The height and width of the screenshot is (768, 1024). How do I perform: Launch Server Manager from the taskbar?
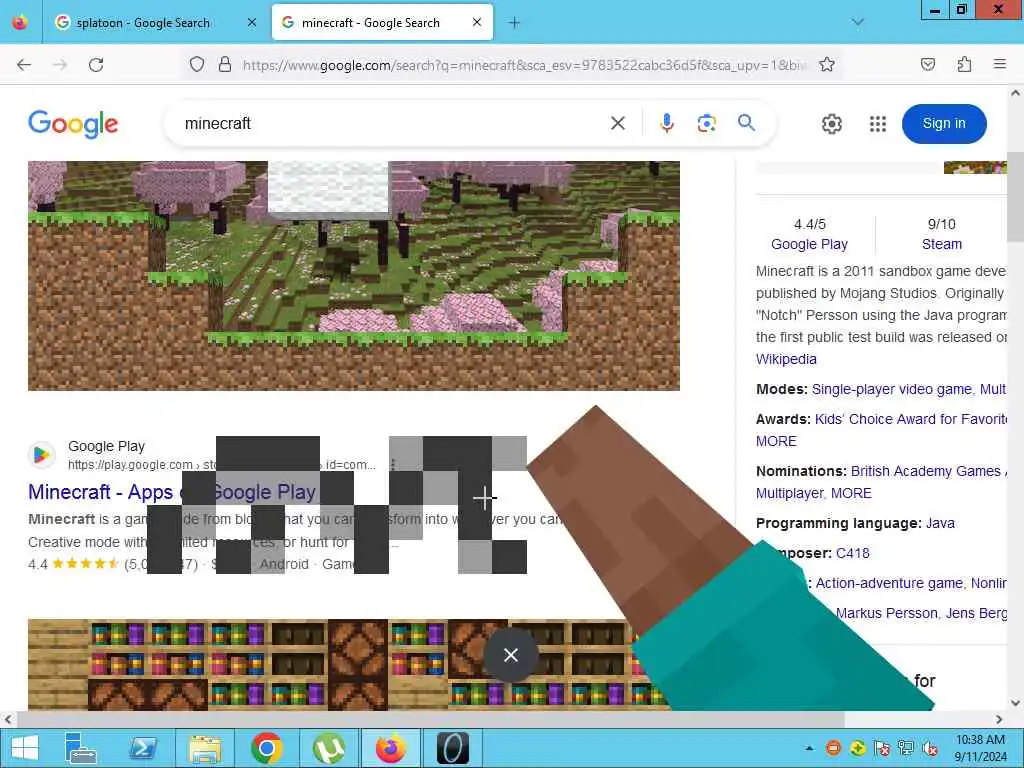[x=80, y=748]
